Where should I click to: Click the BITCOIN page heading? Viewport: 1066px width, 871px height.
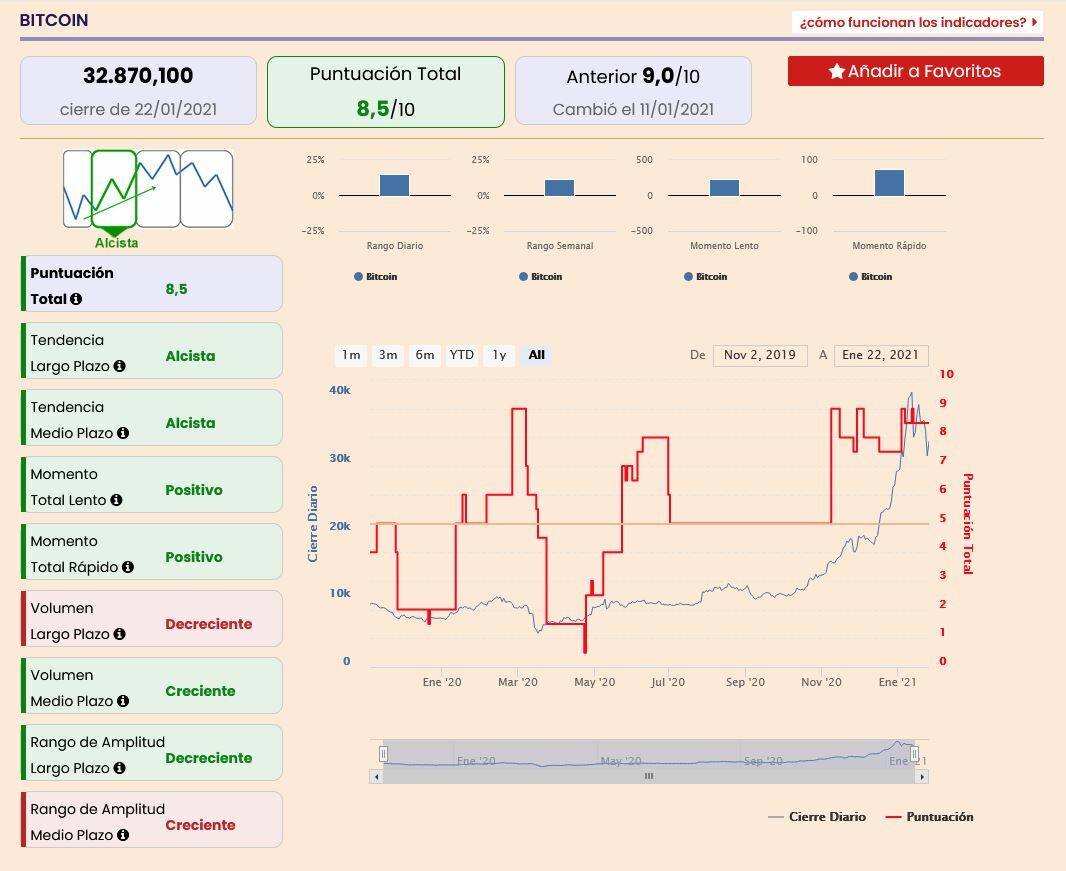click(x=54, y=20)
